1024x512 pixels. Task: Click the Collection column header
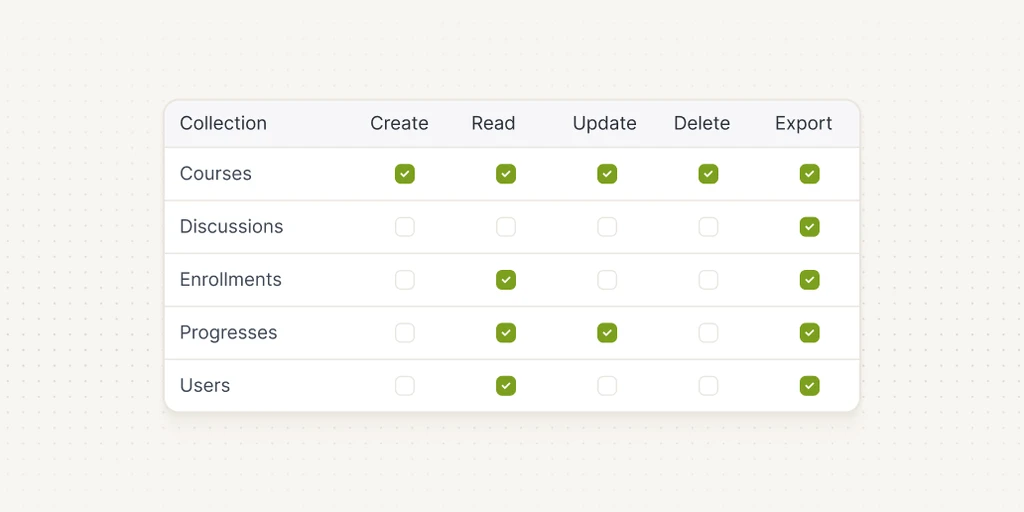223,123
